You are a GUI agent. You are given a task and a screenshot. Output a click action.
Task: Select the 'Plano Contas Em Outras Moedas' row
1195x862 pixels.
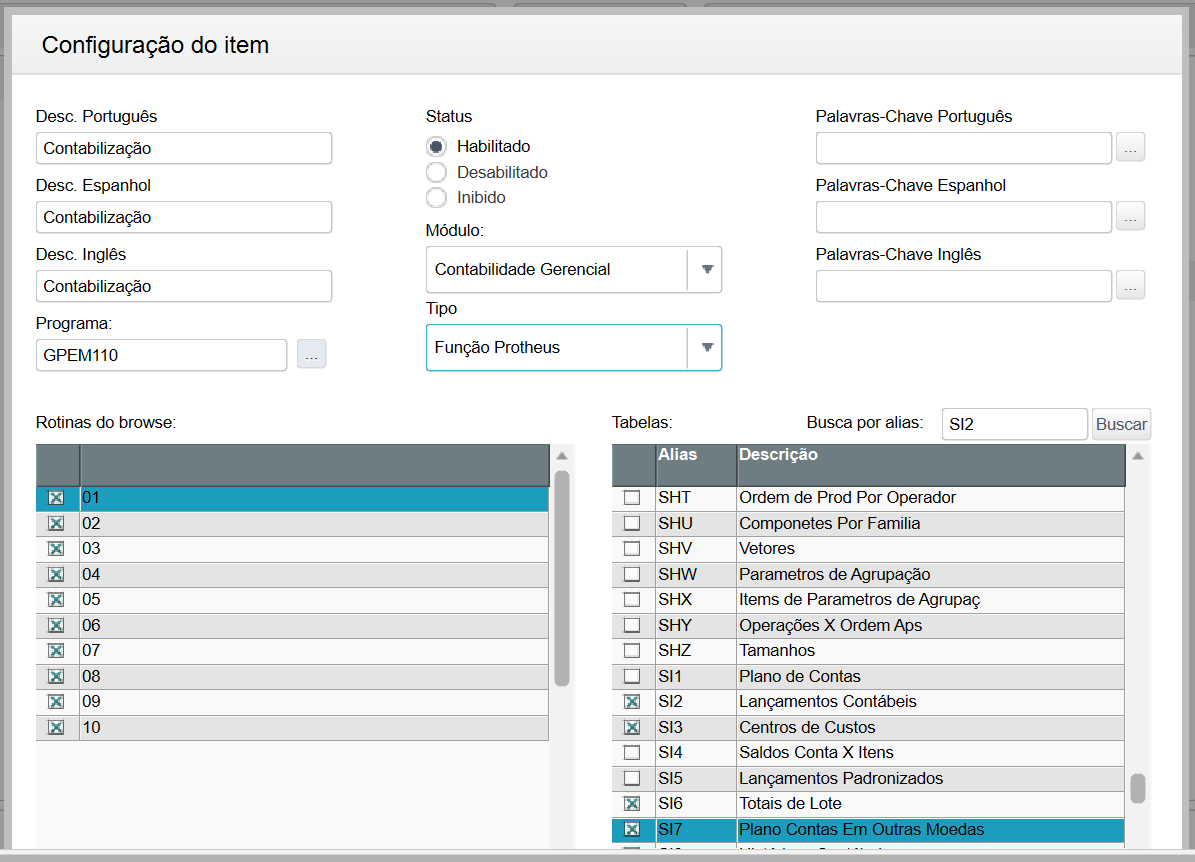tap(868, 829)
